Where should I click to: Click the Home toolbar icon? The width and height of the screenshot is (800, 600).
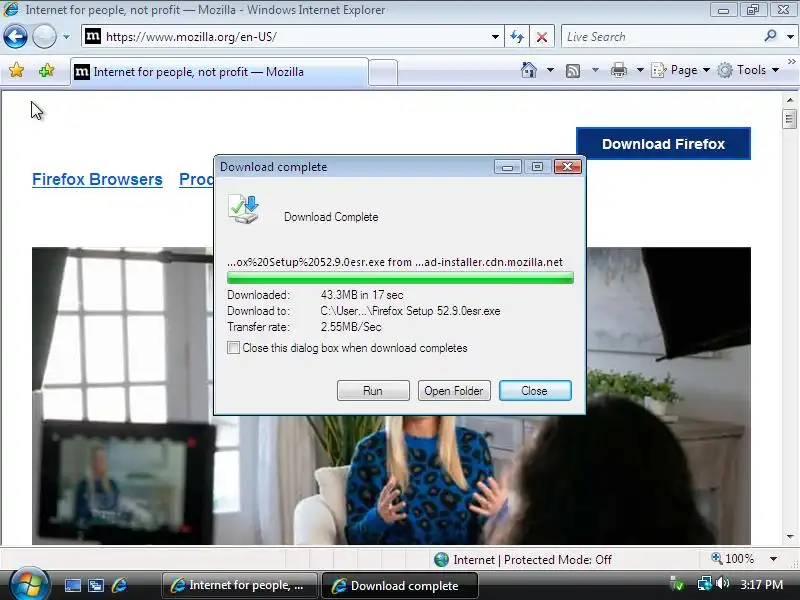point(529,70)
